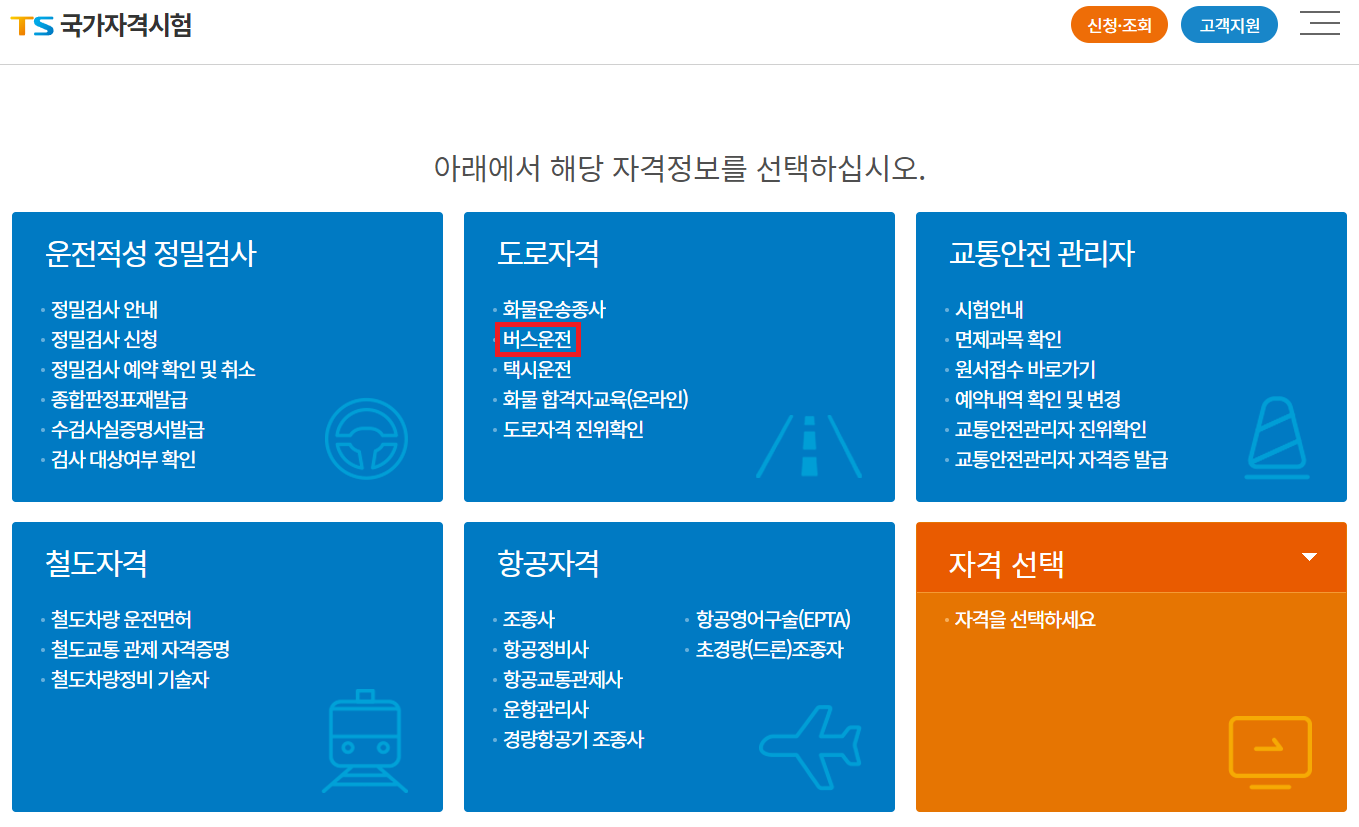
Task: Click 도로자격 진위확인 link
Action: tap(573, 430)
